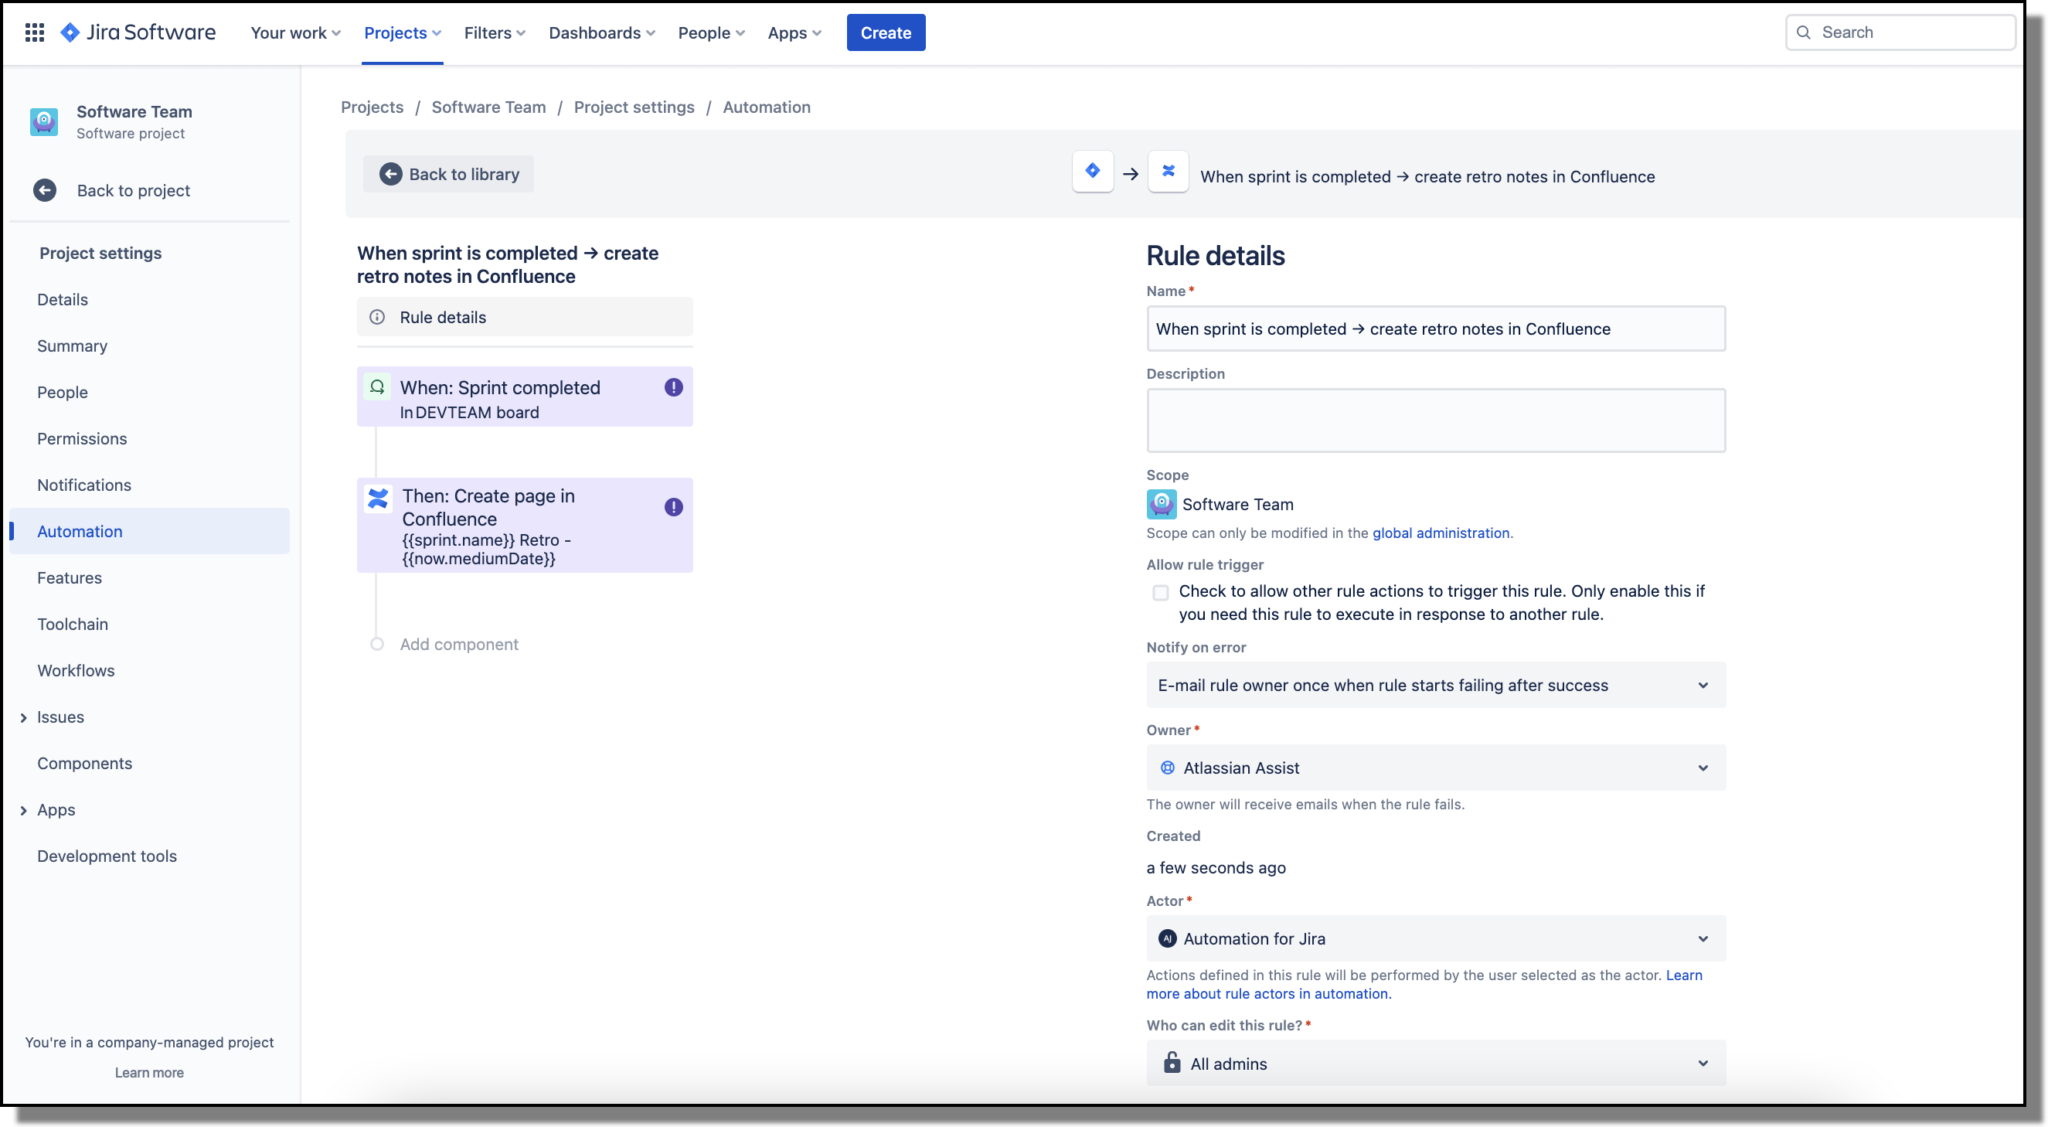Click the warning icon on Sprint completed trigger
Screen dimensions: 2048x1127
(x=673, y=388)
